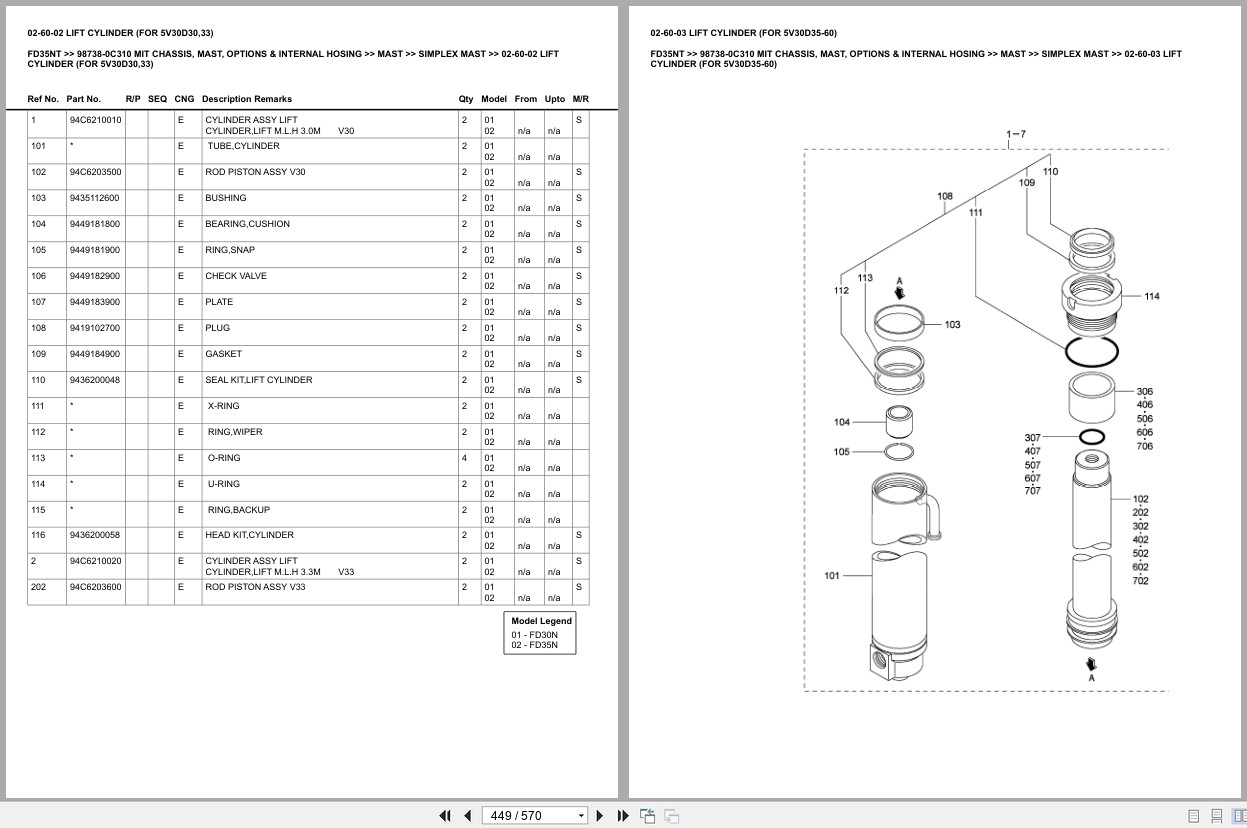Switch to continuous page layout

coord(1216,816)
